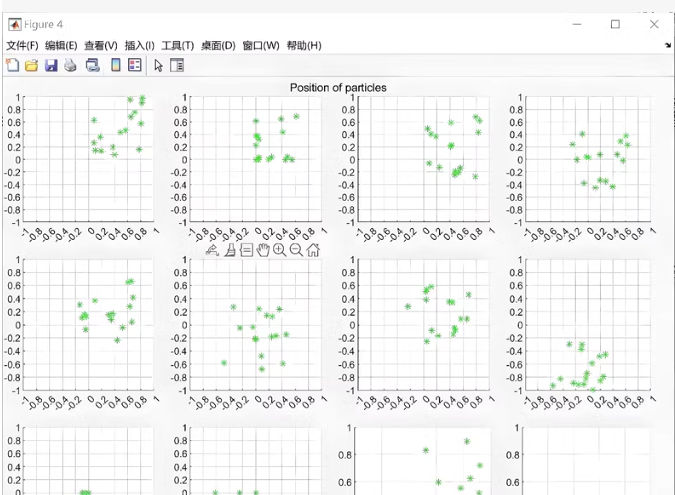
Task: Save the figure with the floppy disk icon
Action: point(51,65)
